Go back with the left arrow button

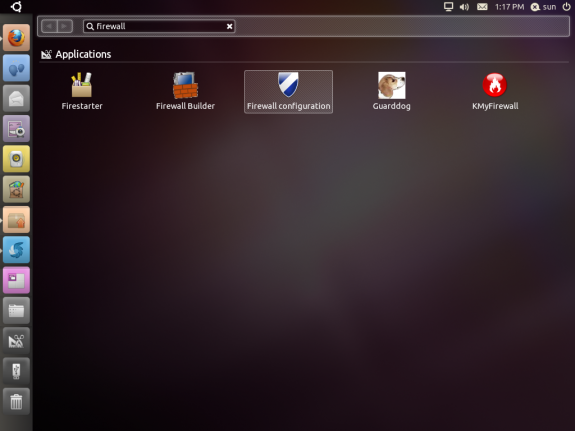coord(50,26)
